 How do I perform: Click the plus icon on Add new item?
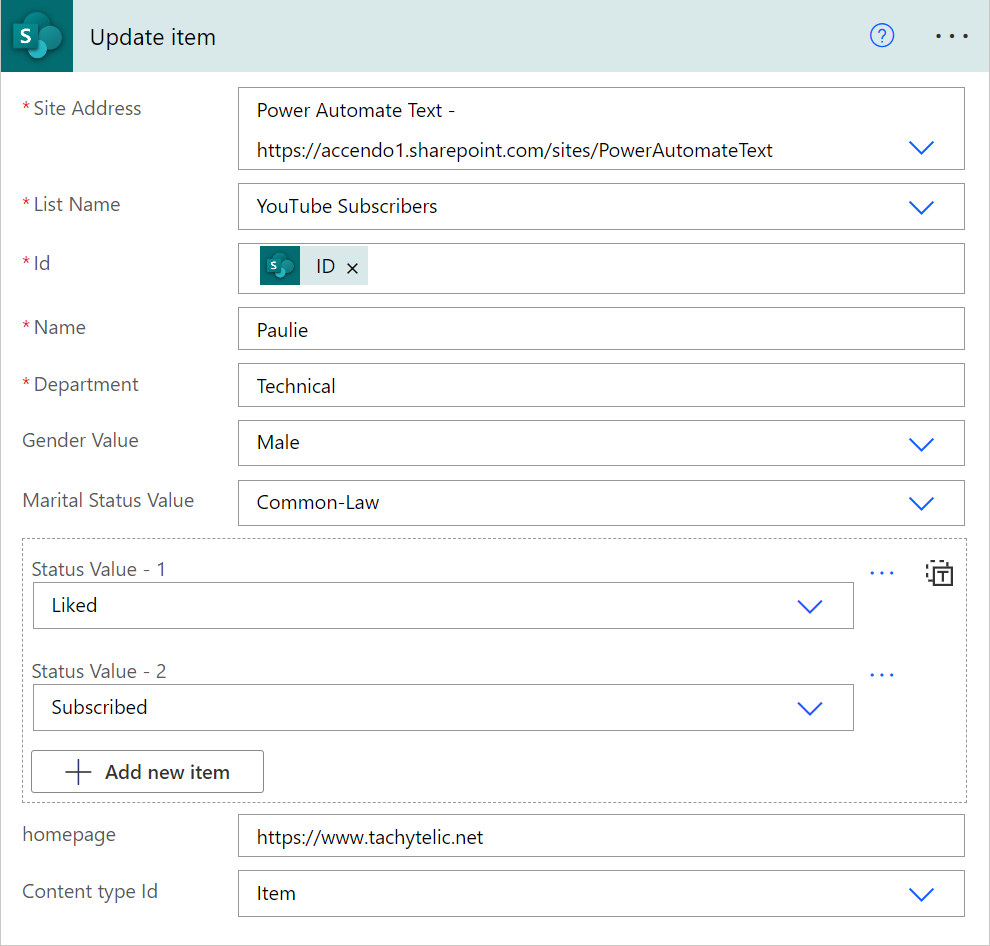tap(78, 771)
